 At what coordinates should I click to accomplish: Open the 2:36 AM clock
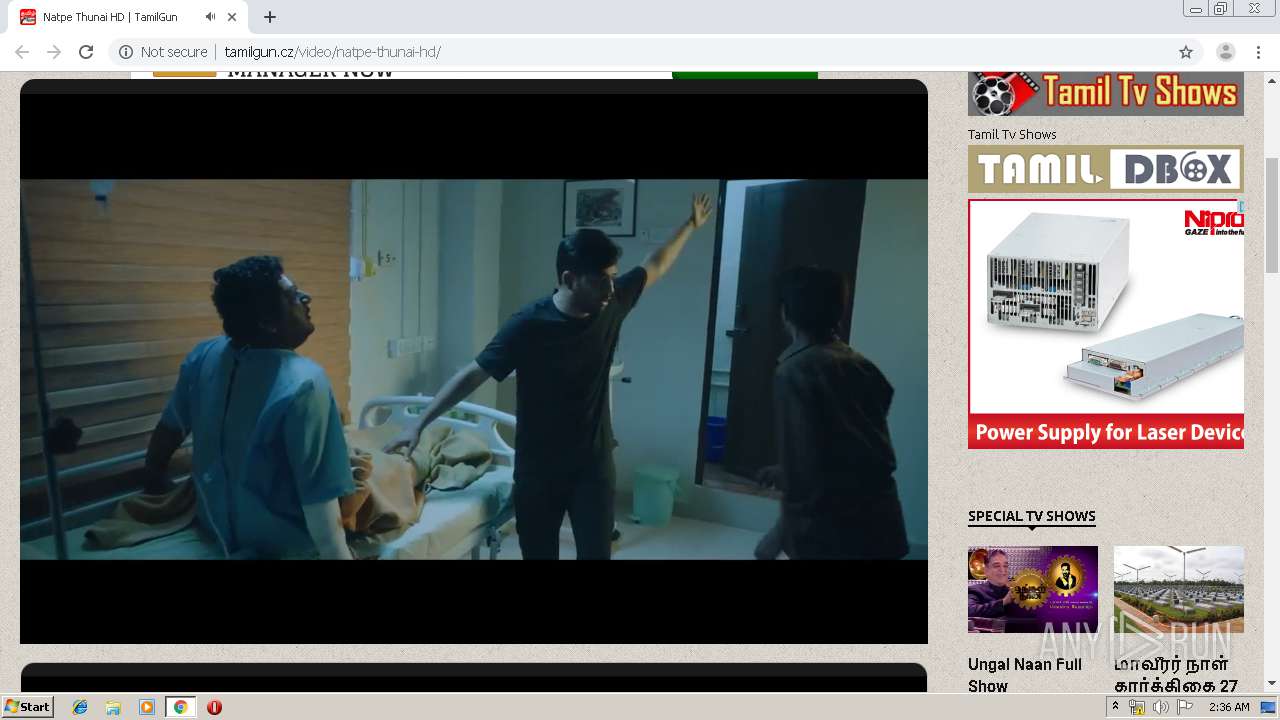1229,707
